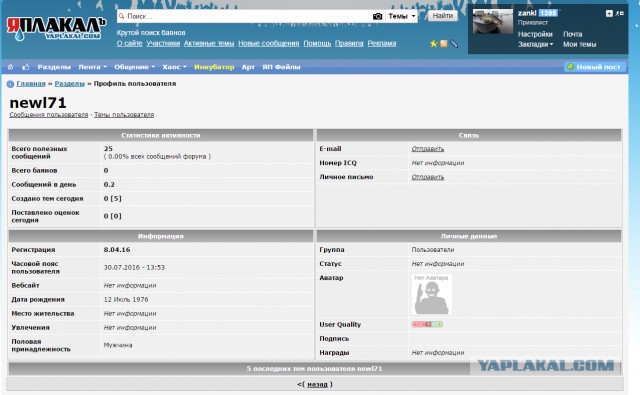The width and height of the screenshot is (640, 395).
Task: Click the paperclip icon beside RSS
Action: coord(454,43)
